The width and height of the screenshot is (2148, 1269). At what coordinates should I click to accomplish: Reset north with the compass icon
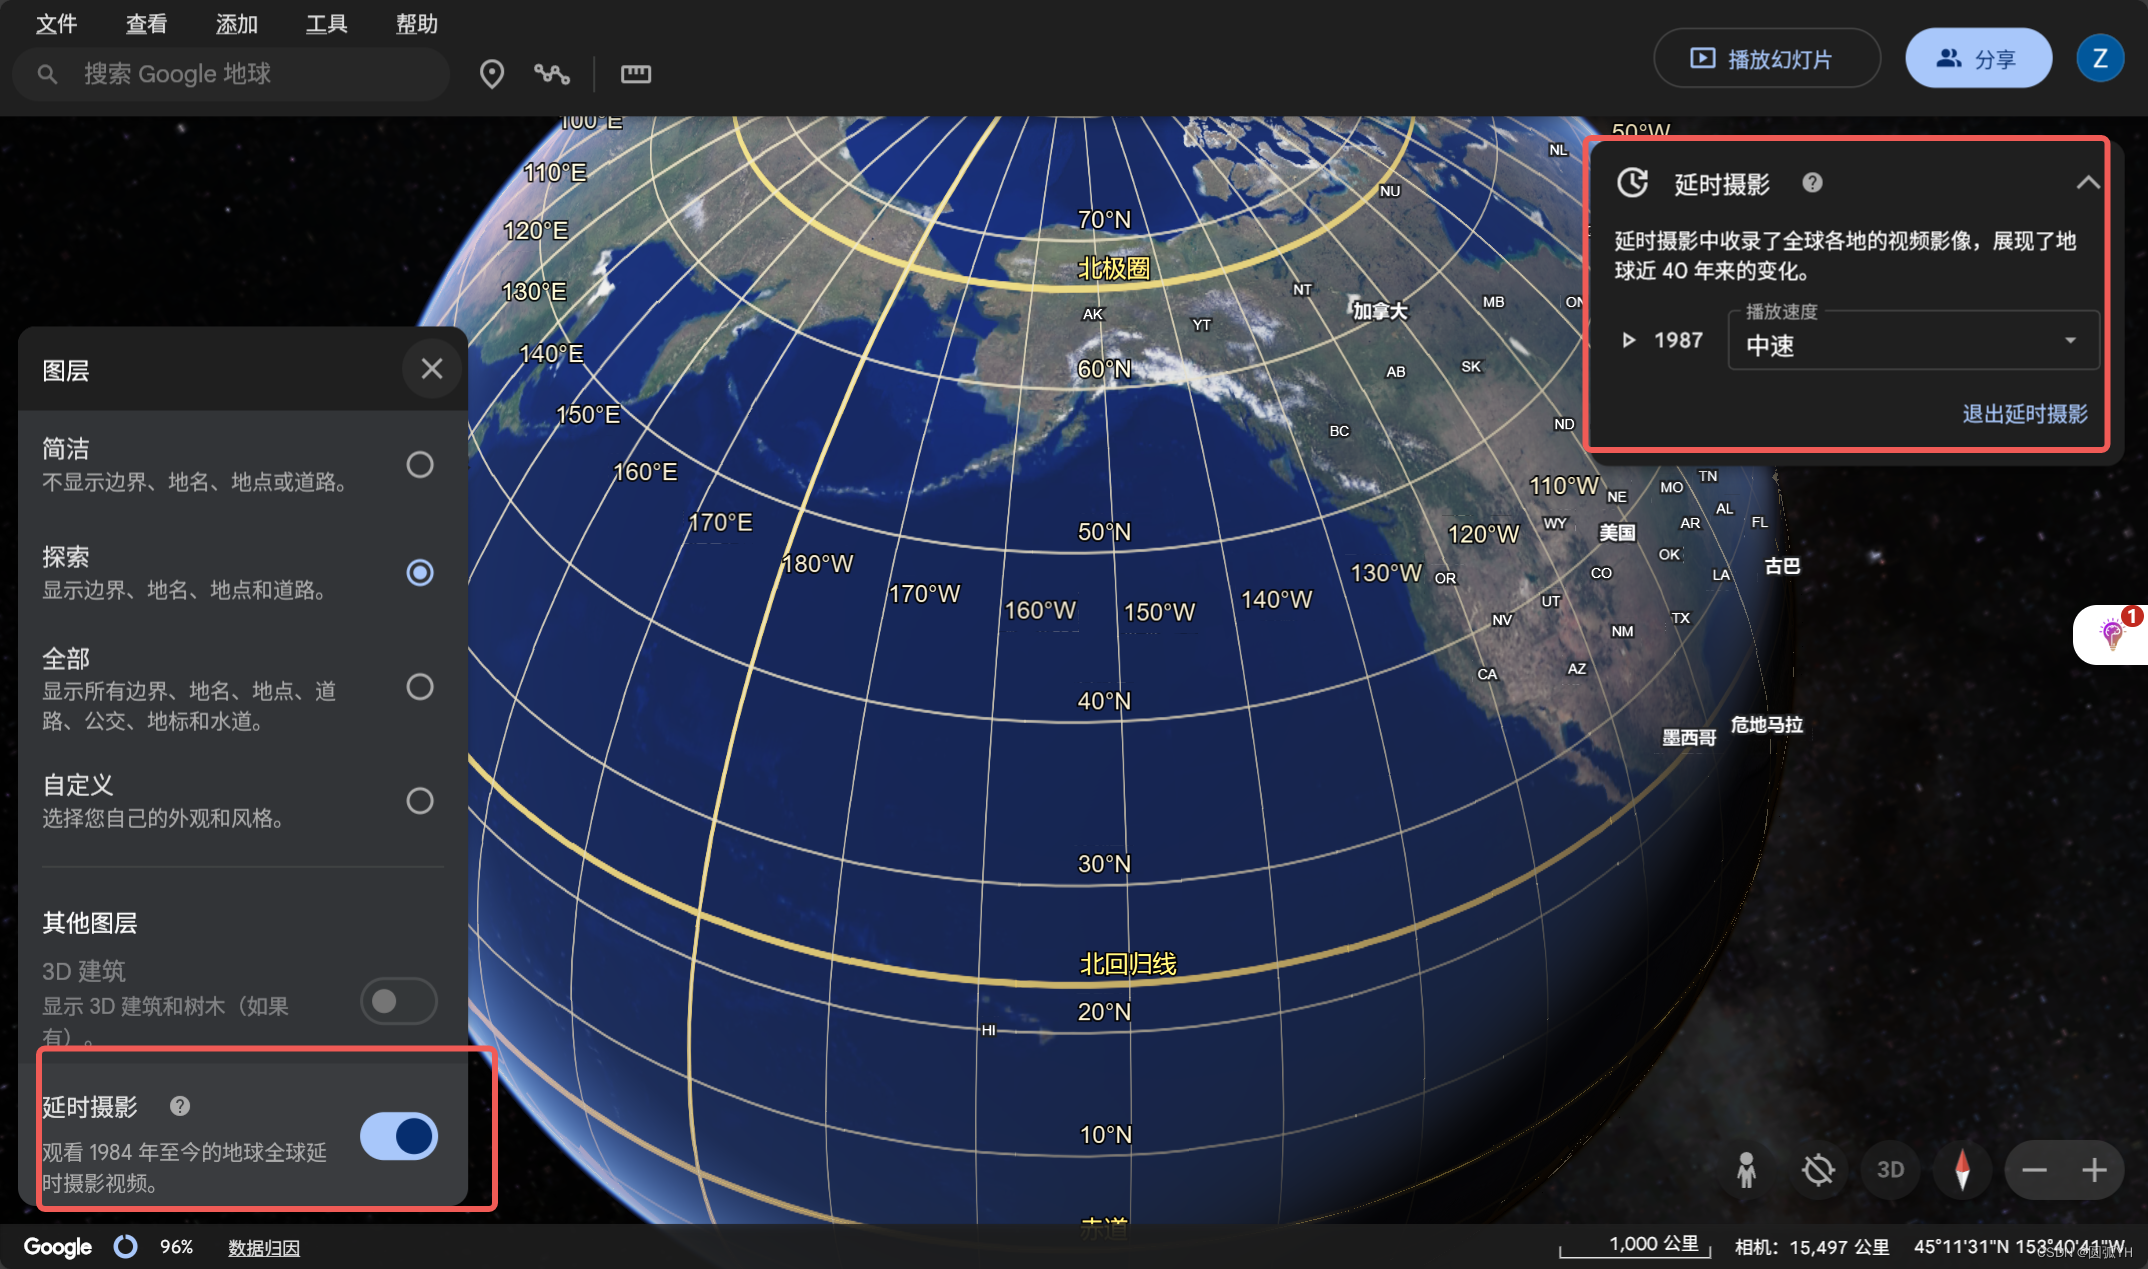[1961, 1170]
